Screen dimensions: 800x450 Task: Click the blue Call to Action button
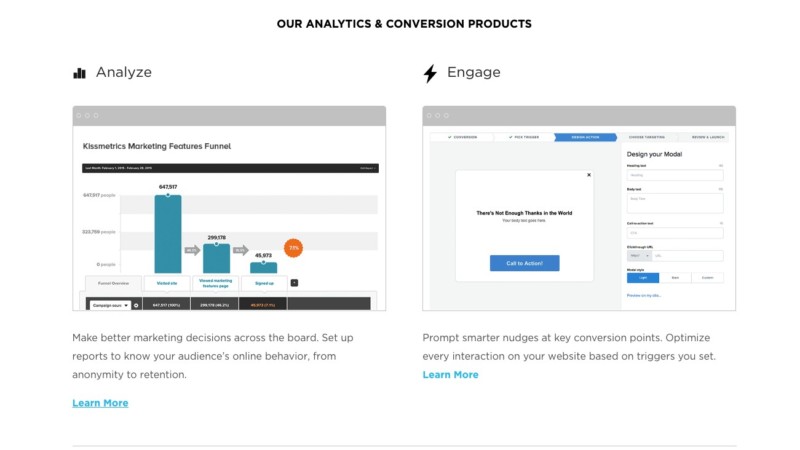coord(524,263)
